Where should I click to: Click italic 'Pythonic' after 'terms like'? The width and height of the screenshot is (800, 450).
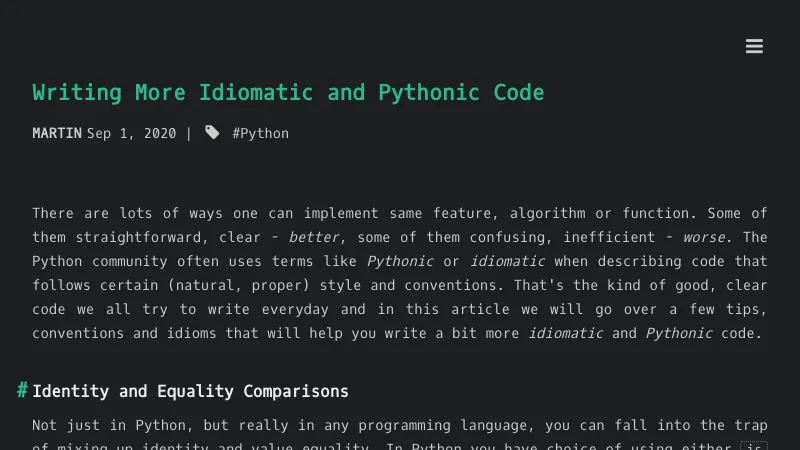pos(400,261)
